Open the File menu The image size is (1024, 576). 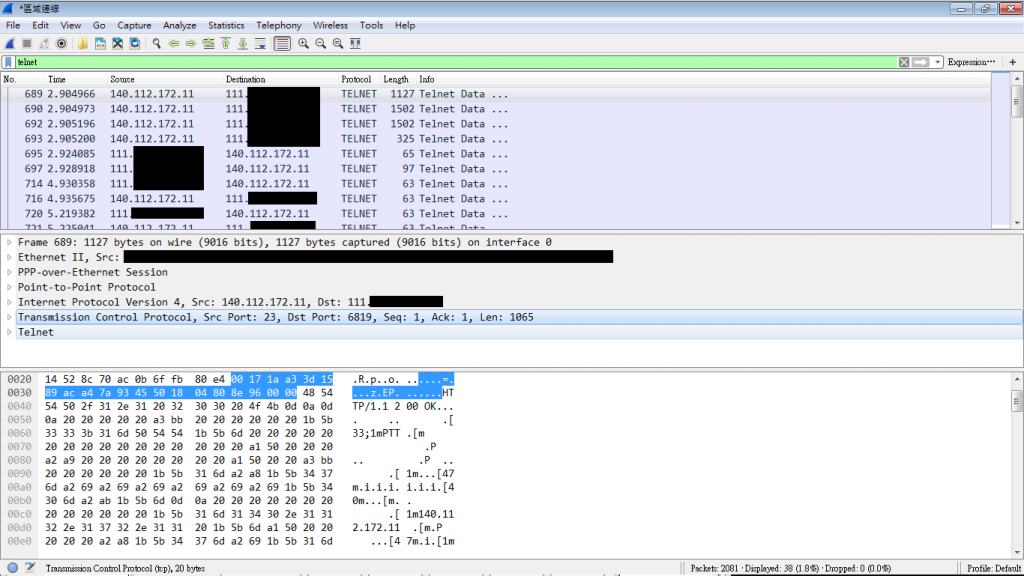click(x=13, y=25)
